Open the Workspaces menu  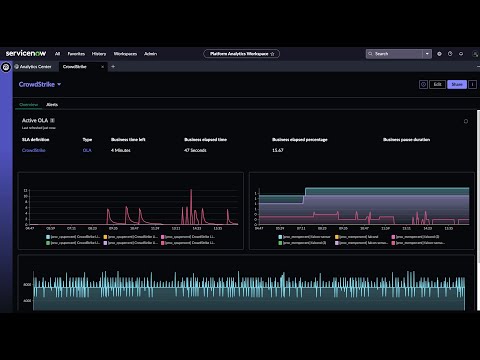[x=125, y=54]
